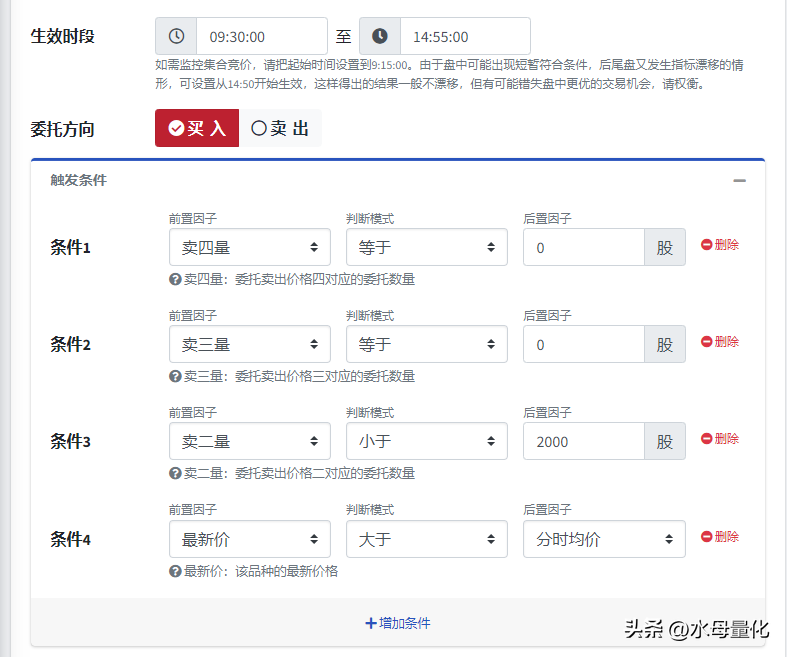Select the 买入 direction option

pos(197,128)
